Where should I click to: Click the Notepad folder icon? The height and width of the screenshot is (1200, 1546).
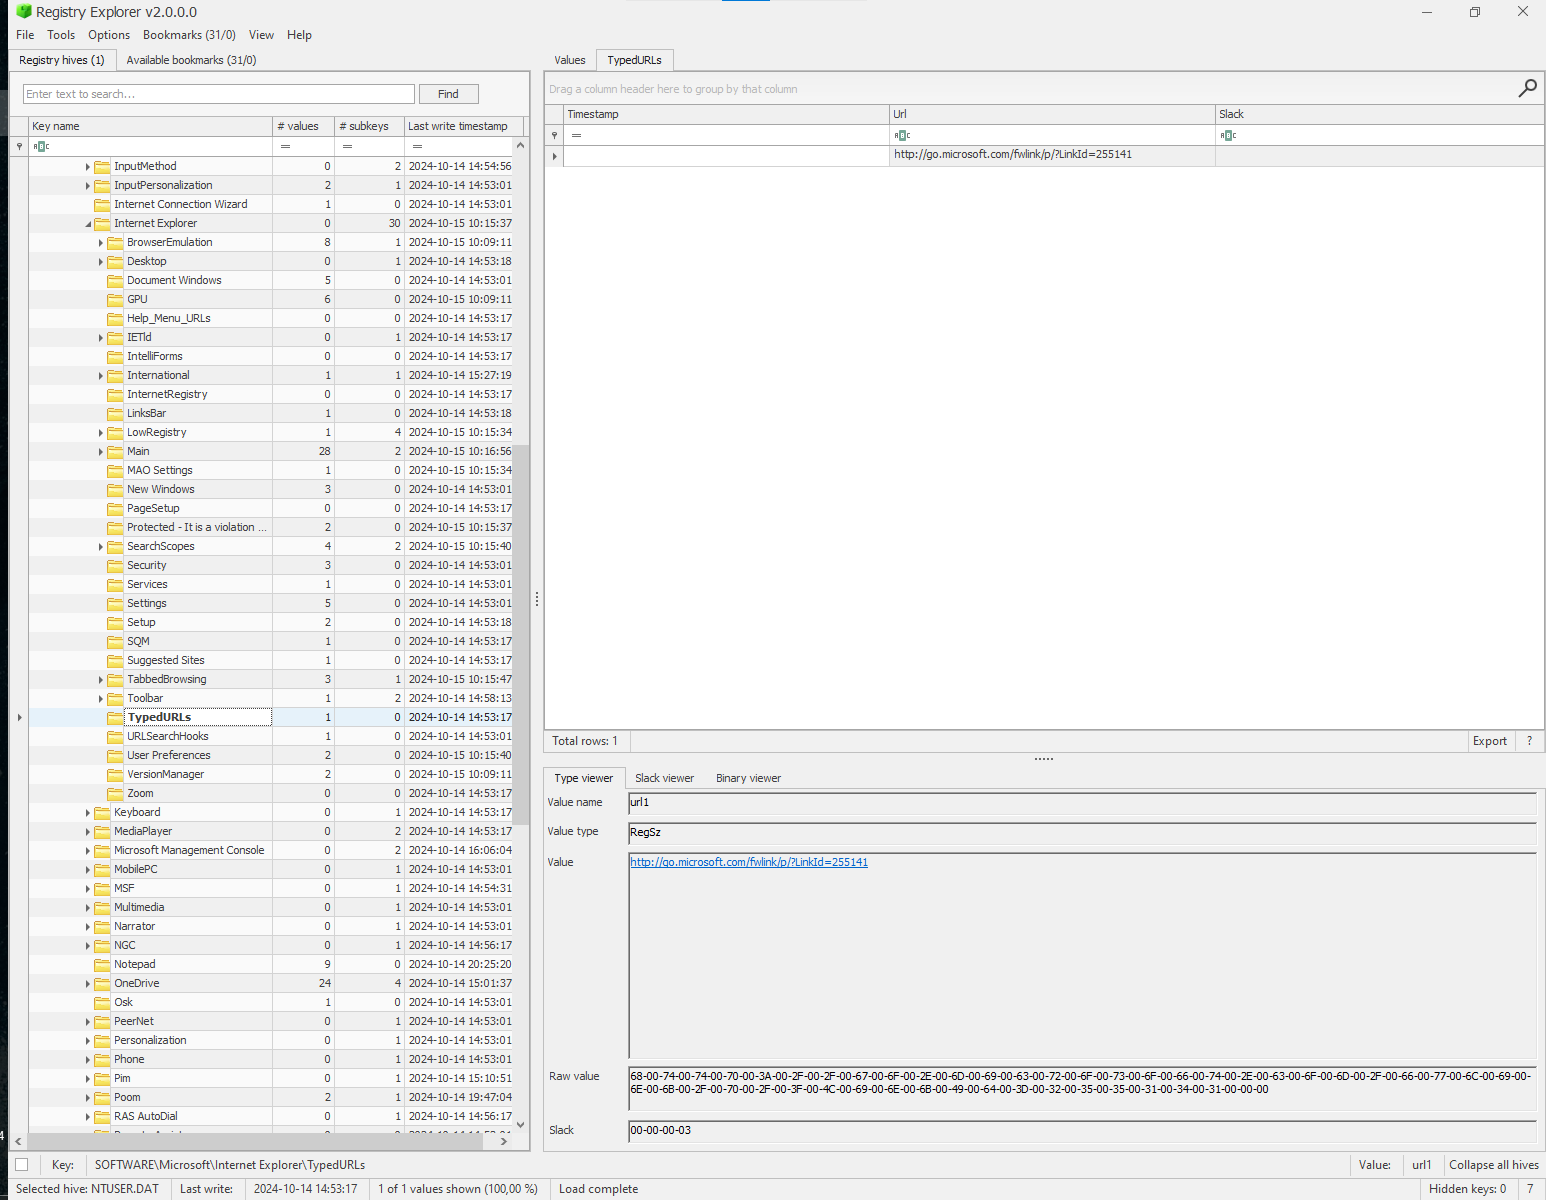[102, 964]
